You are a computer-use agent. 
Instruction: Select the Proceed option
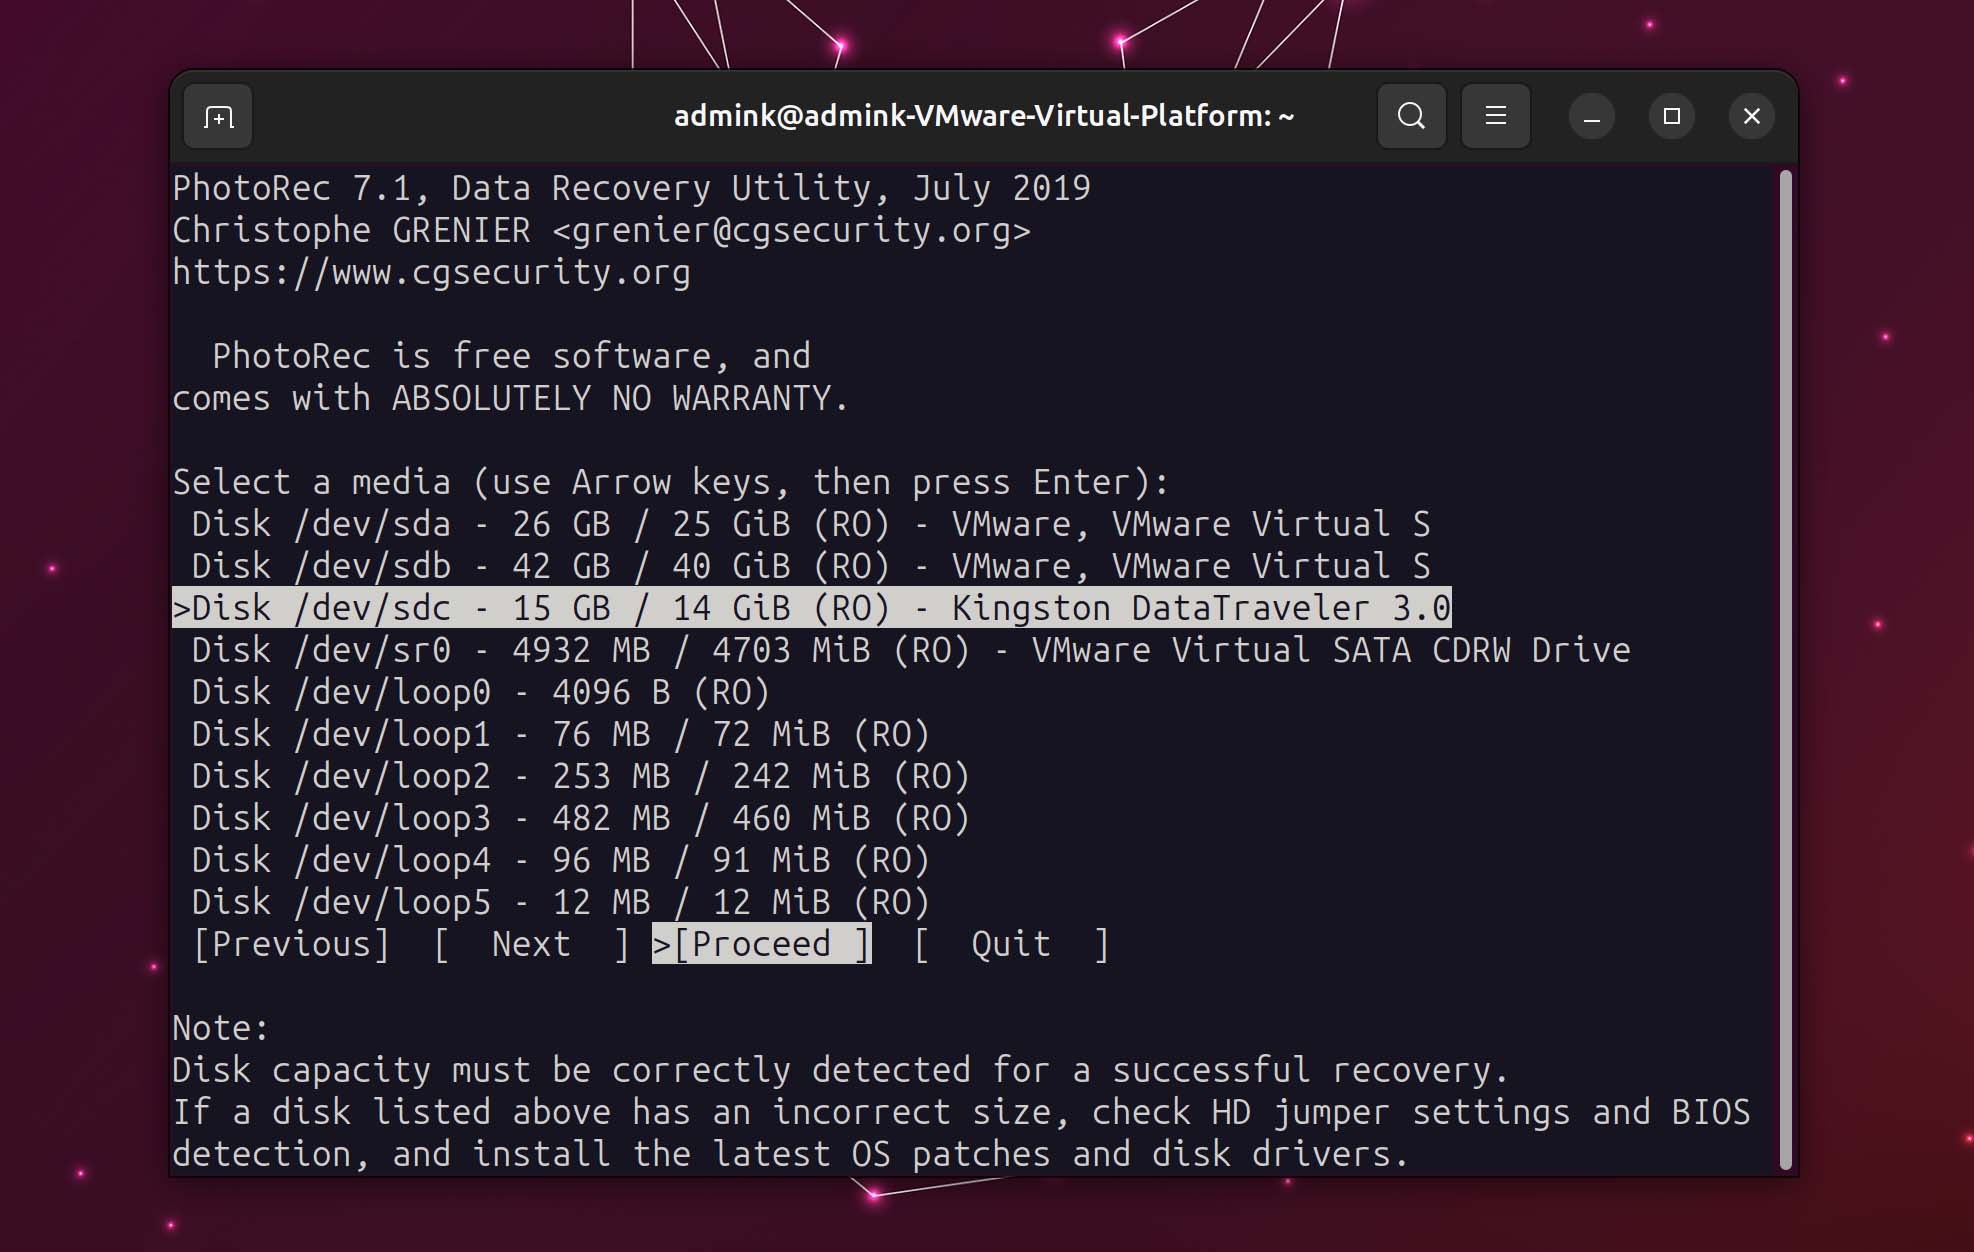[x=761, y=944]
